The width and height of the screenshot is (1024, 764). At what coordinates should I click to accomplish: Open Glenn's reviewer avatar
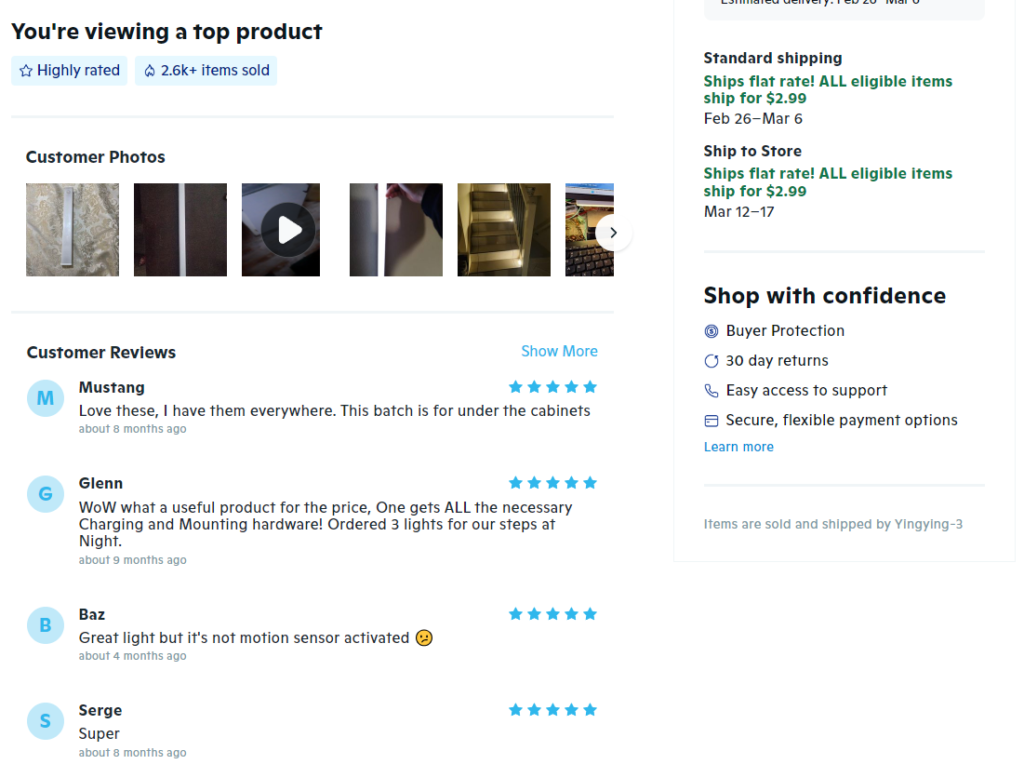[x=45, y=494]
